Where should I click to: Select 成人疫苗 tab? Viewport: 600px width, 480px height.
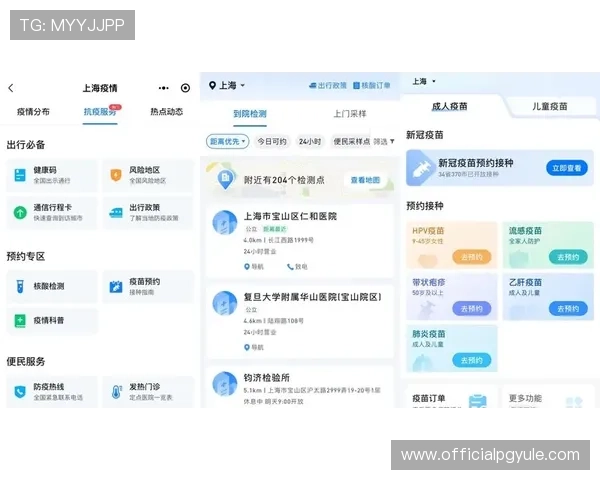[x=450, y=106]
